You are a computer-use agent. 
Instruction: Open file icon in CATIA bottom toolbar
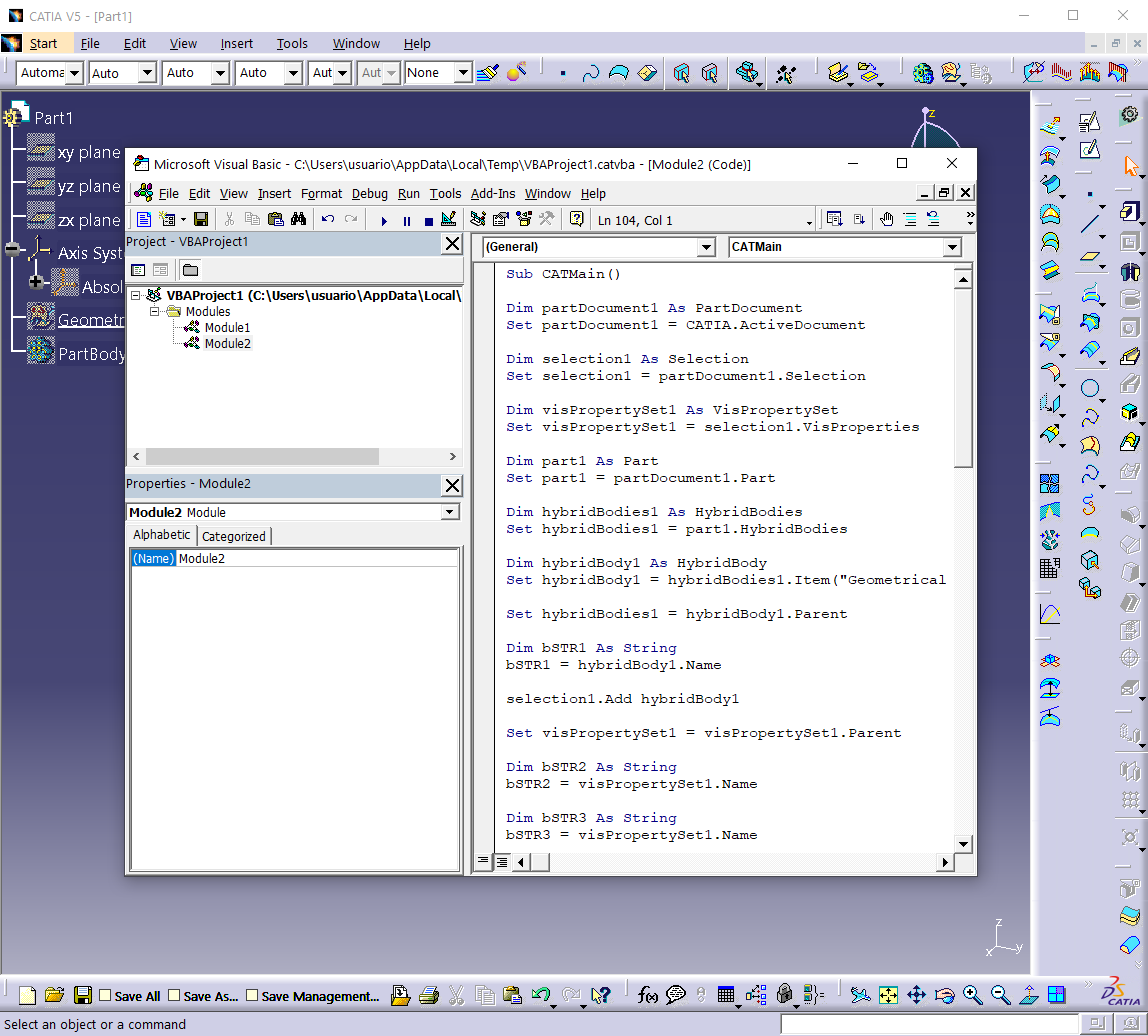click(54, 995)
